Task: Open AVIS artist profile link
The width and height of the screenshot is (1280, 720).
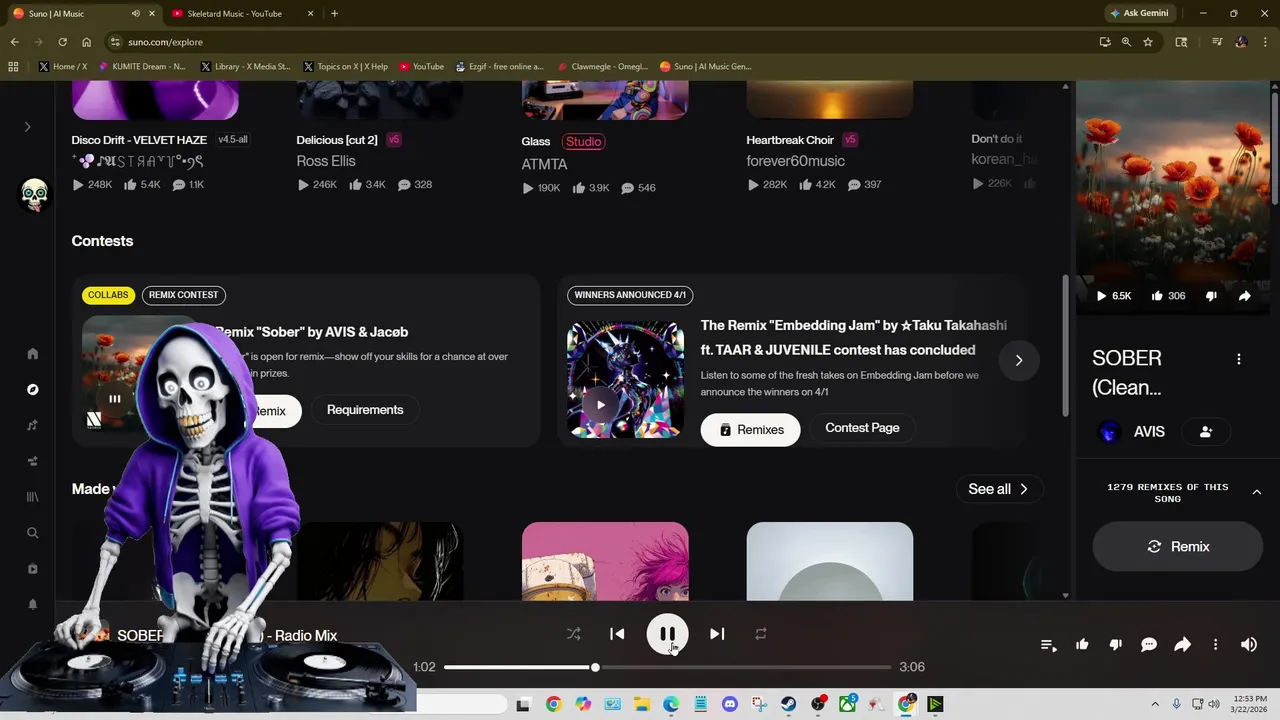Action: point(1149,432)
